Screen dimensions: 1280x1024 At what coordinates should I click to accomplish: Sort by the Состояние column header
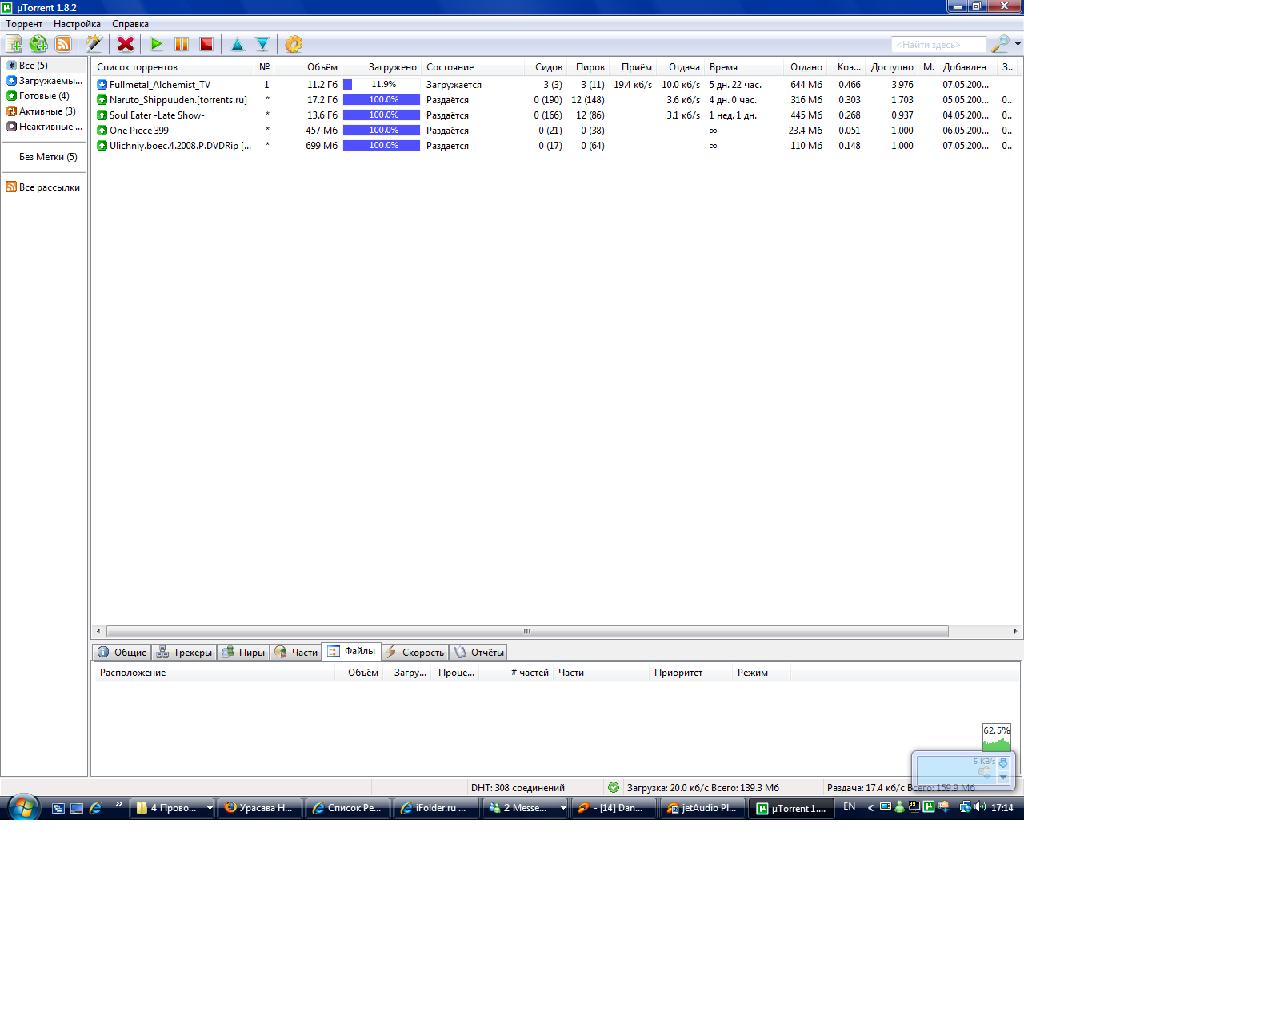(x=473, y=67)
